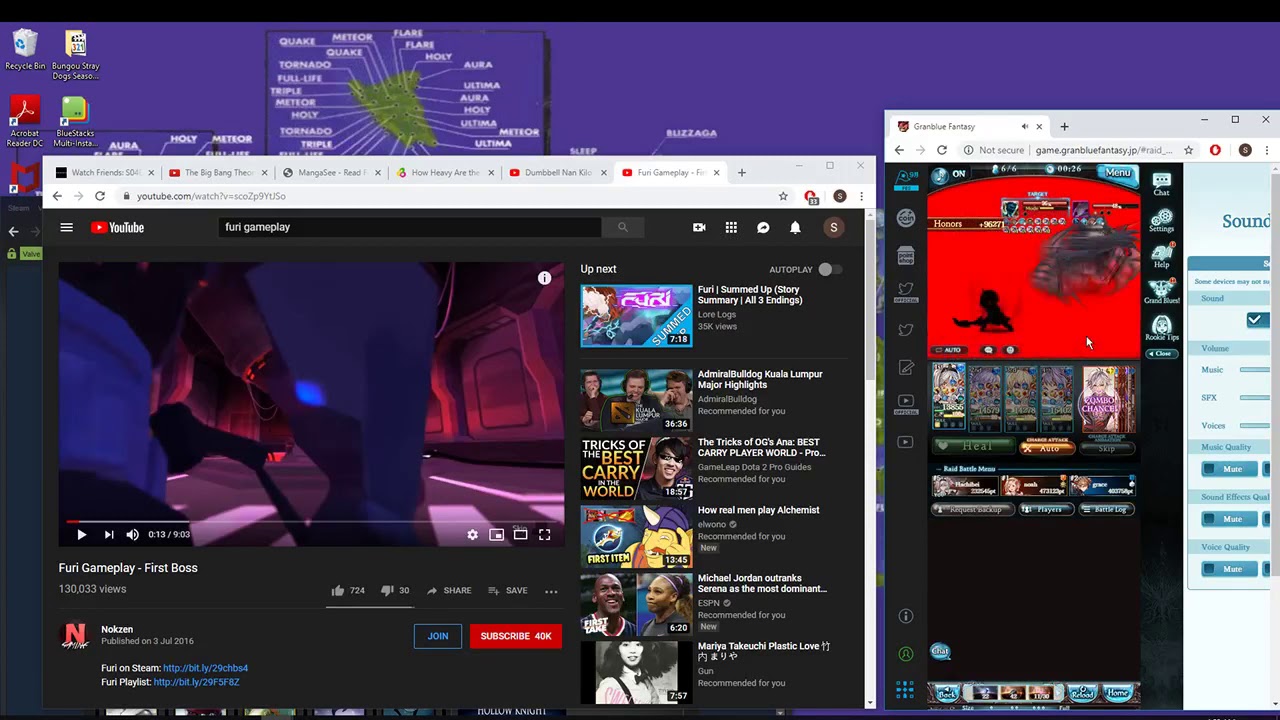Open Granblue Settings gear icon
This screenshot has height=720, width=1280.
1161,221
